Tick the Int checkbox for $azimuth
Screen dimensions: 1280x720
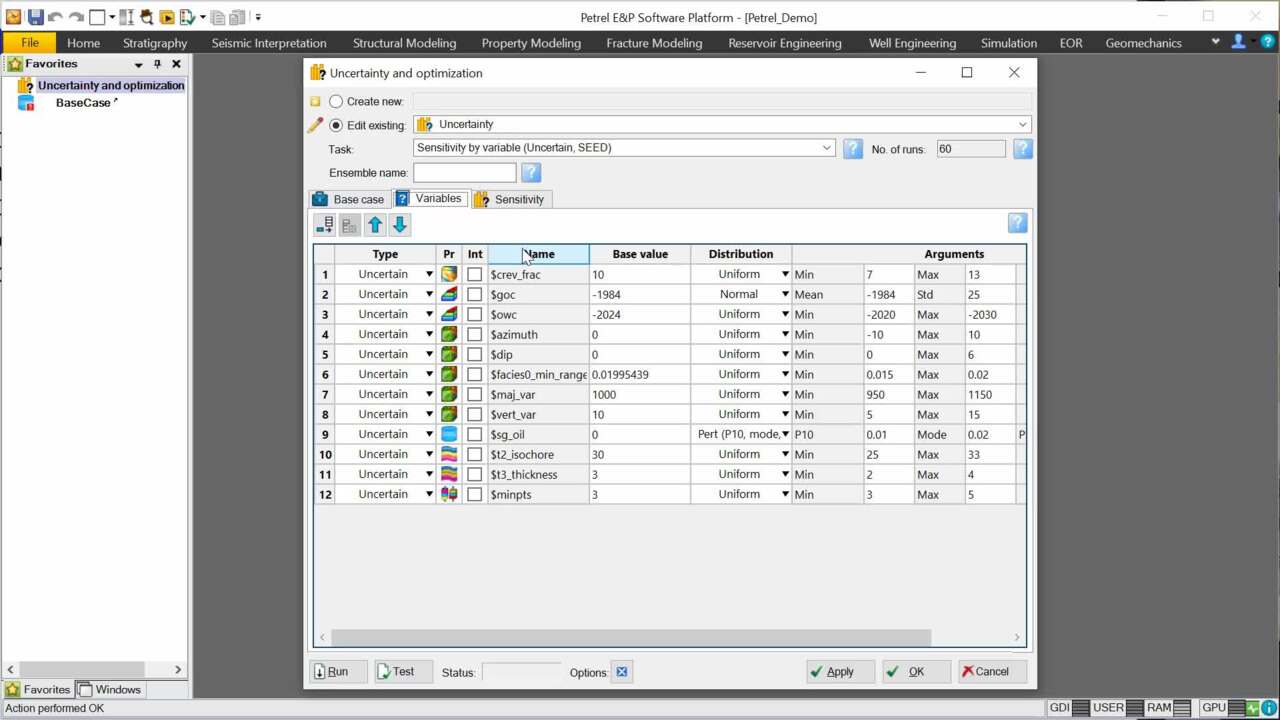(474, 334)
